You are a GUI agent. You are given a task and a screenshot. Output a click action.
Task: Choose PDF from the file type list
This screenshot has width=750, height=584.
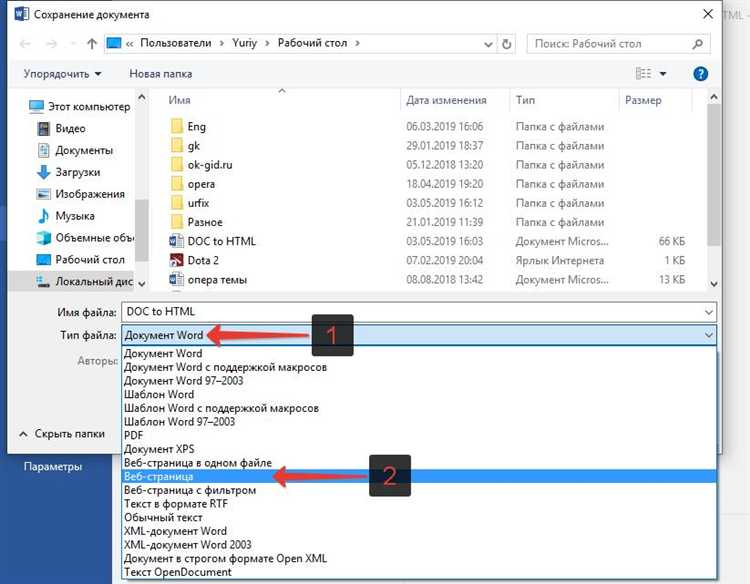(x=133, y=436)
